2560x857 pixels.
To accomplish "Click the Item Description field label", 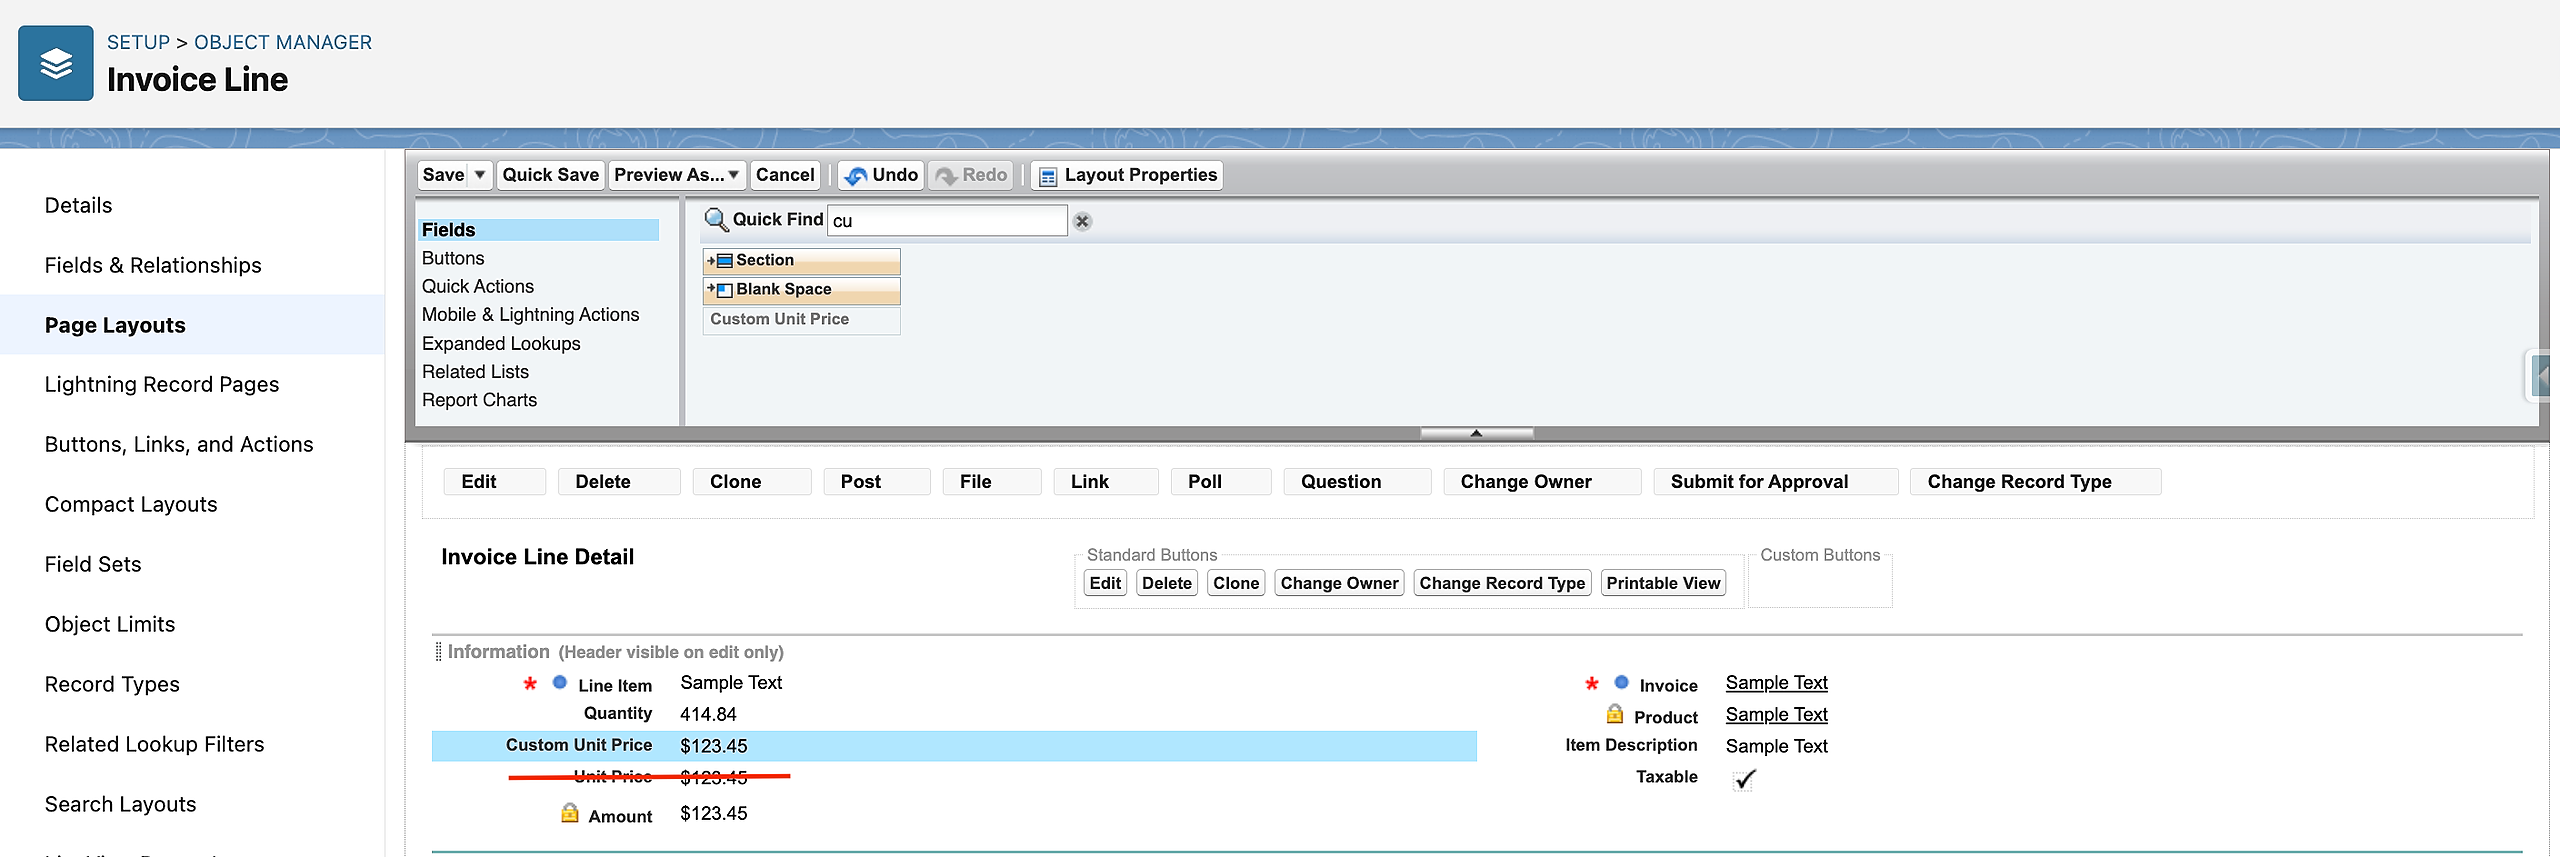I will [1631, 745].
